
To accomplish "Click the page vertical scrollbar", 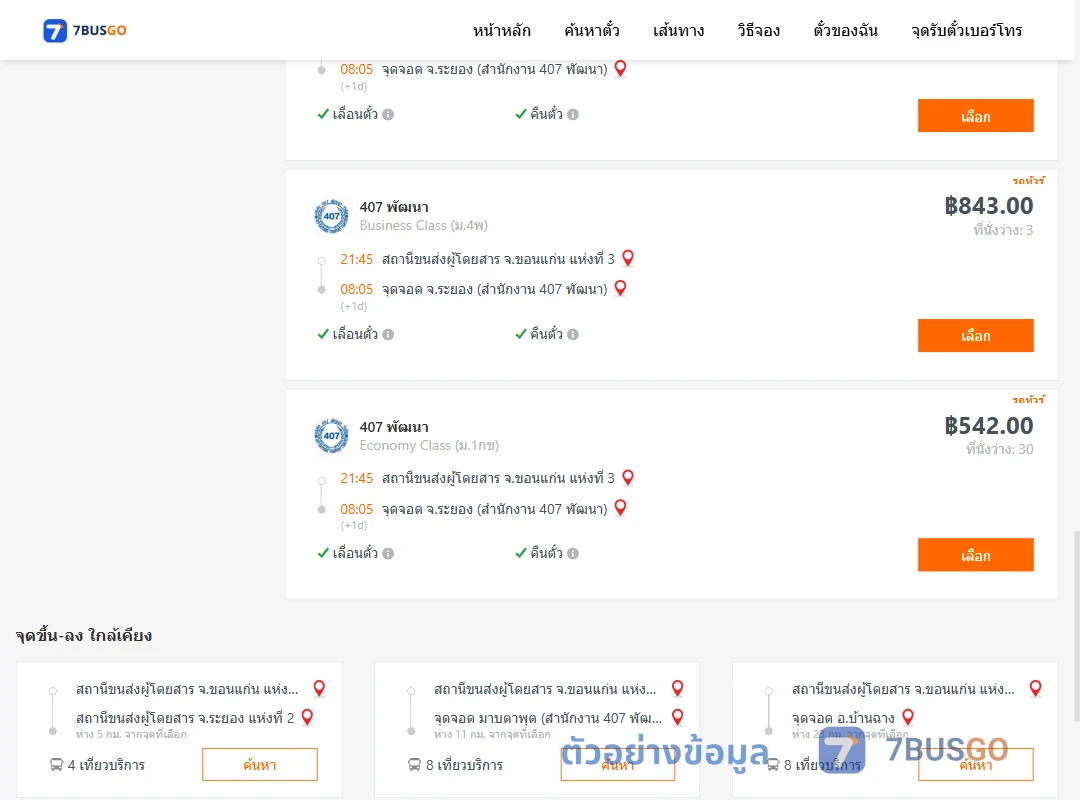I will pyautogui.click(x=1077, y=626).
